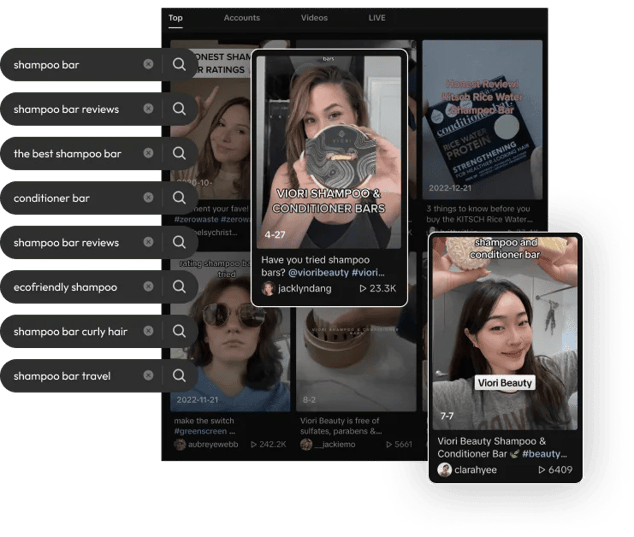Screen dimensions: 634x537
Task: Clear the 'ecofriendly shampoo' search text
Action: point(148,286)
